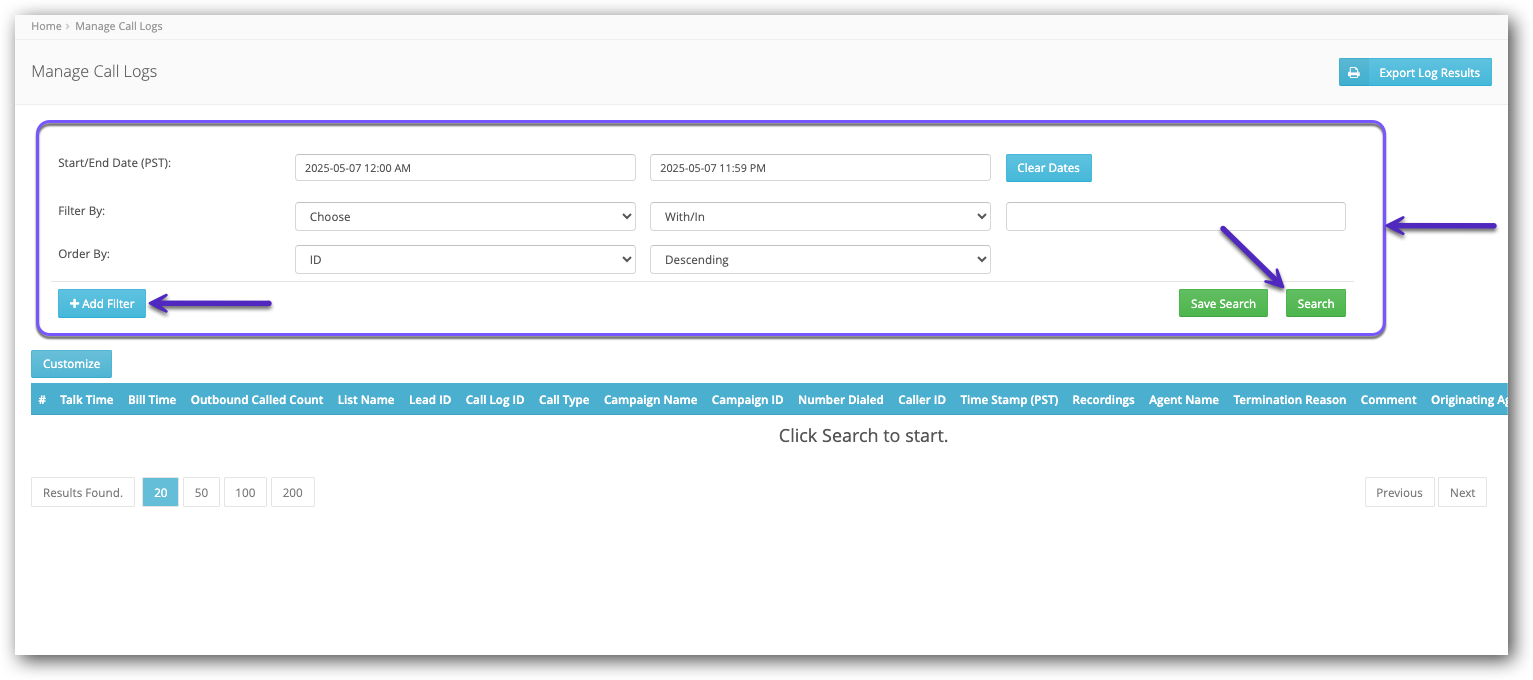Show 20 results per page
The image size is (1533, 680).
160,492
